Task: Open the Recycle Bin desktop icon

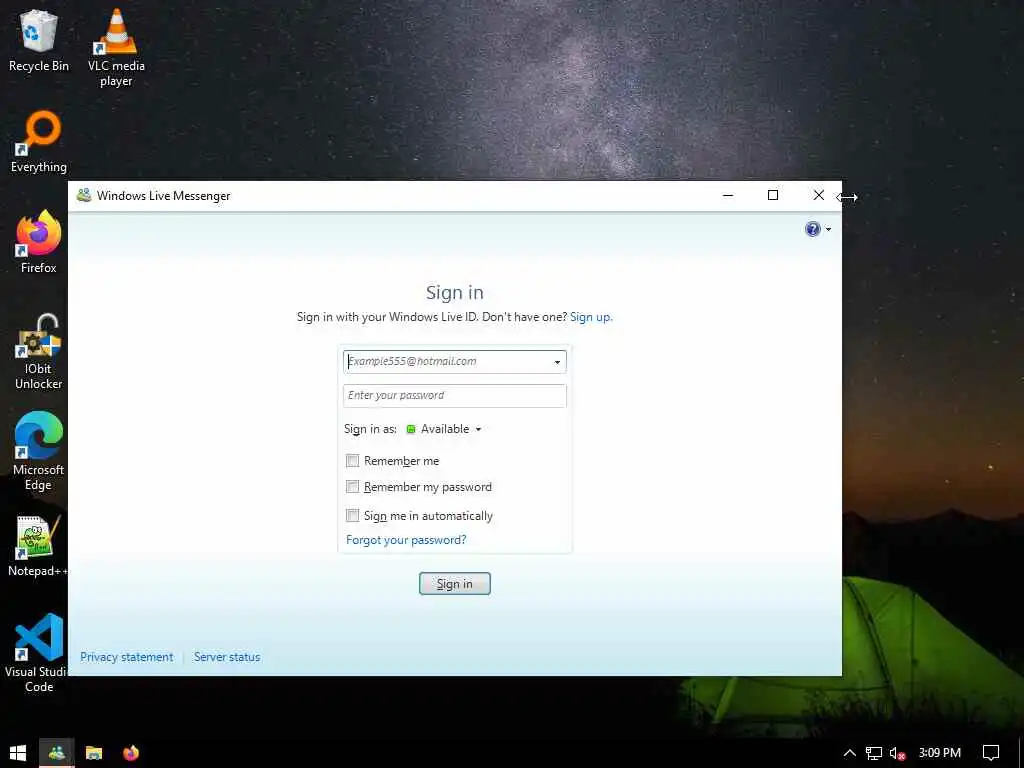Action: [39, 40]
